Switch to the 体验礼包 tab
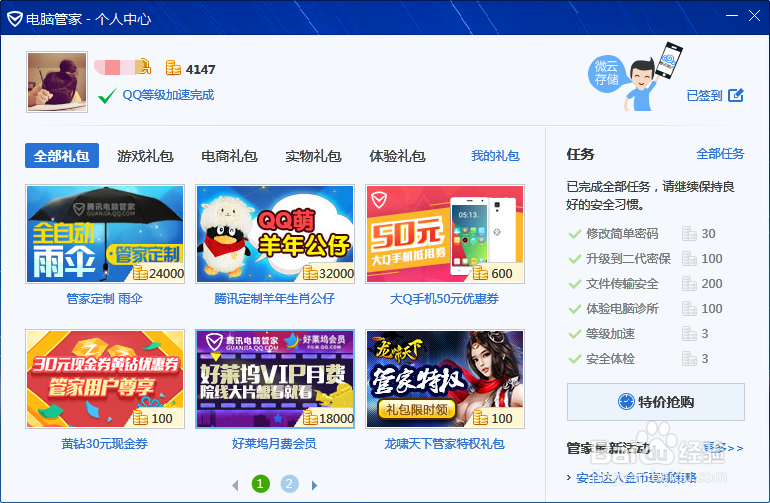Viewport: 770px width, 503px height. pos(397,156)
